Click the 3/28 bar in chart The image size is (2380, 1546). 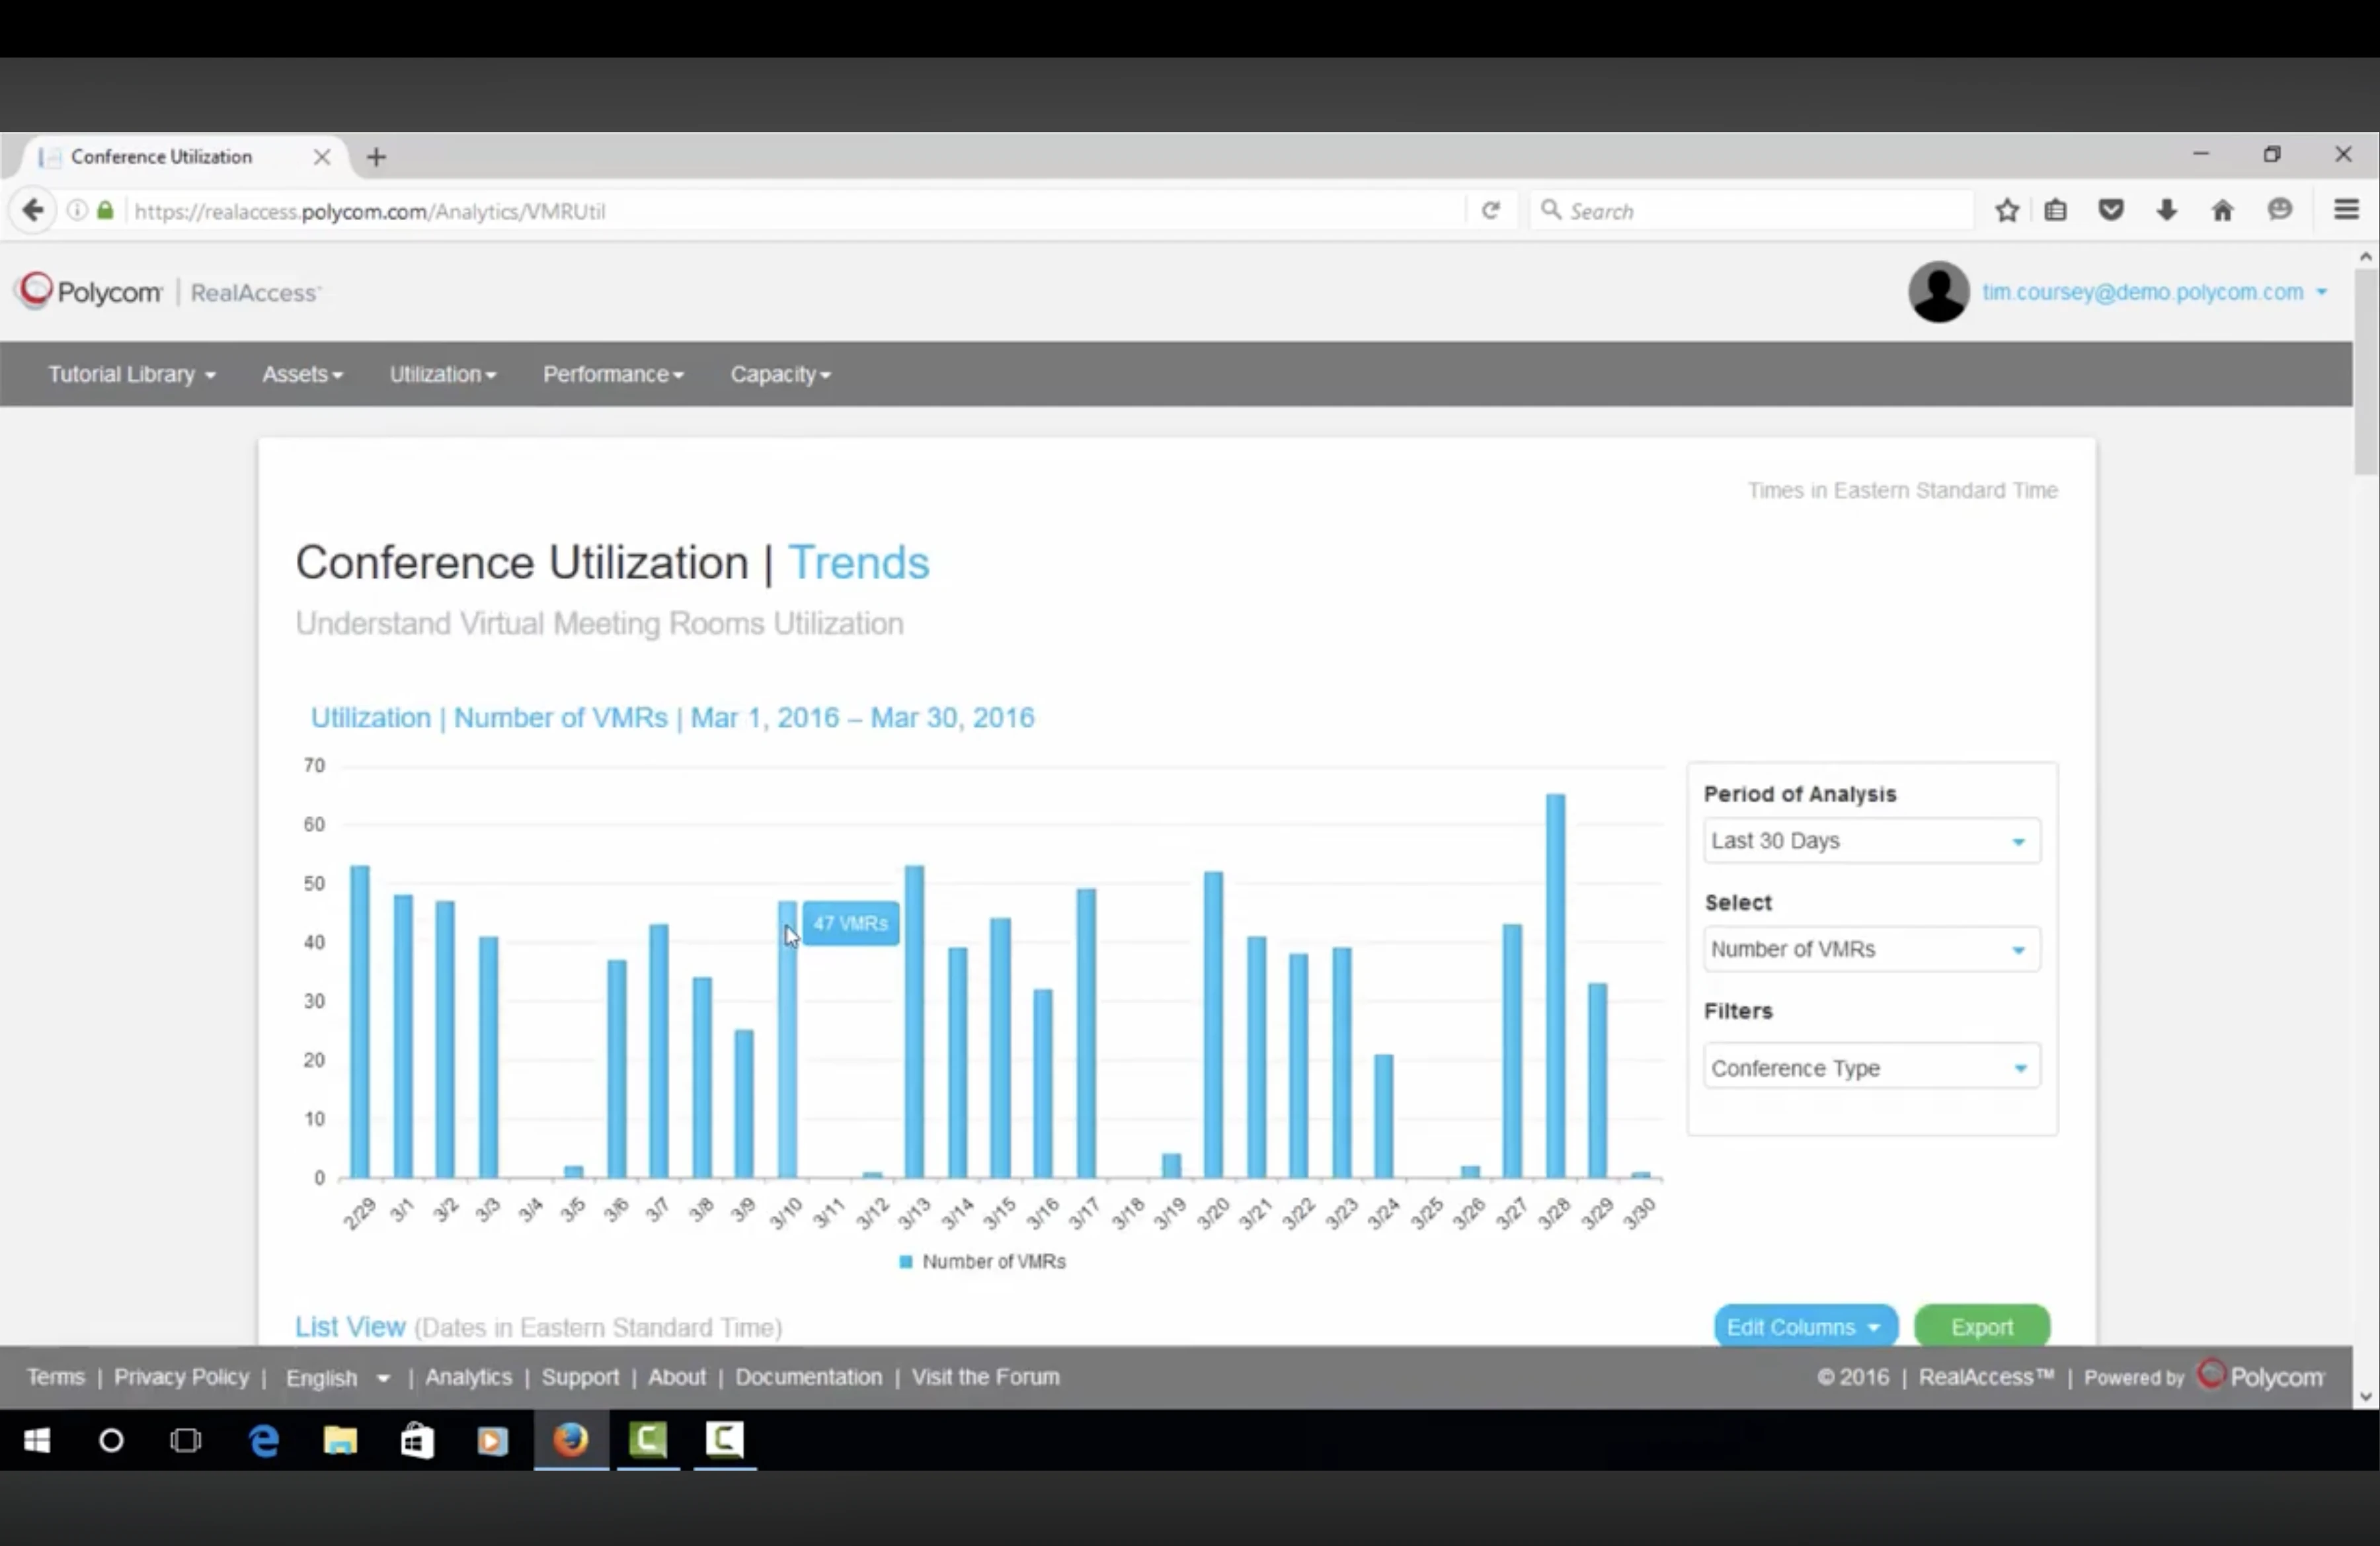click(1555, 985)
